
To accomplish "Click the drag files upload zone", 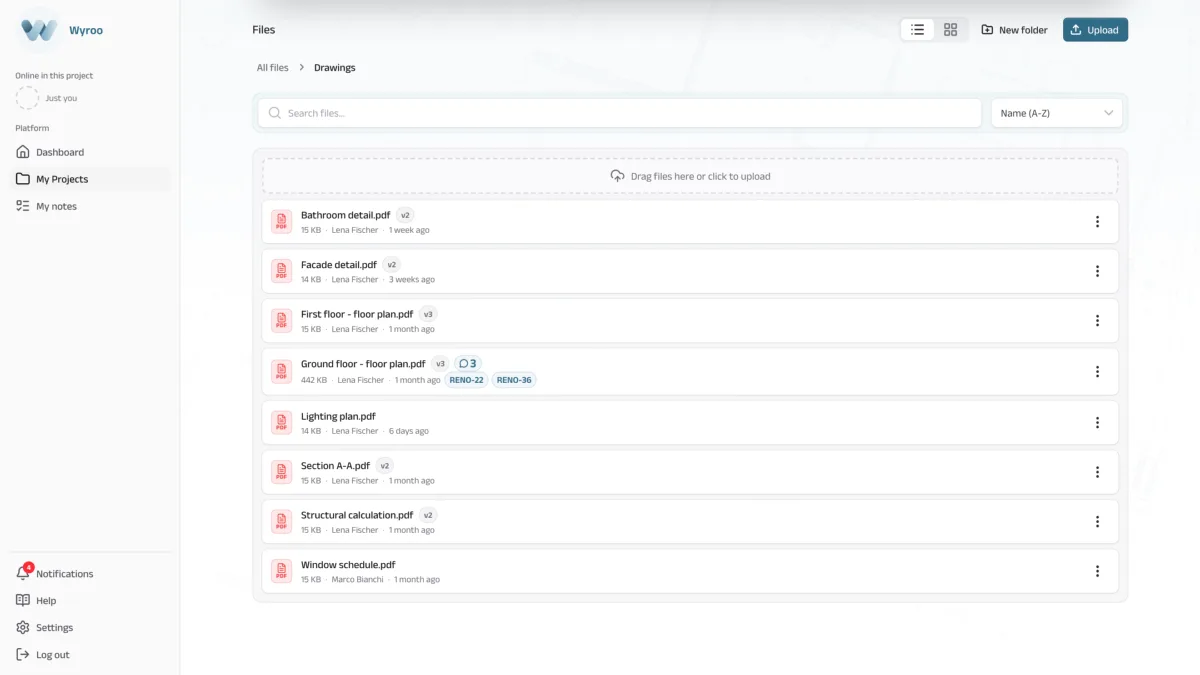I will coord(690,176).
